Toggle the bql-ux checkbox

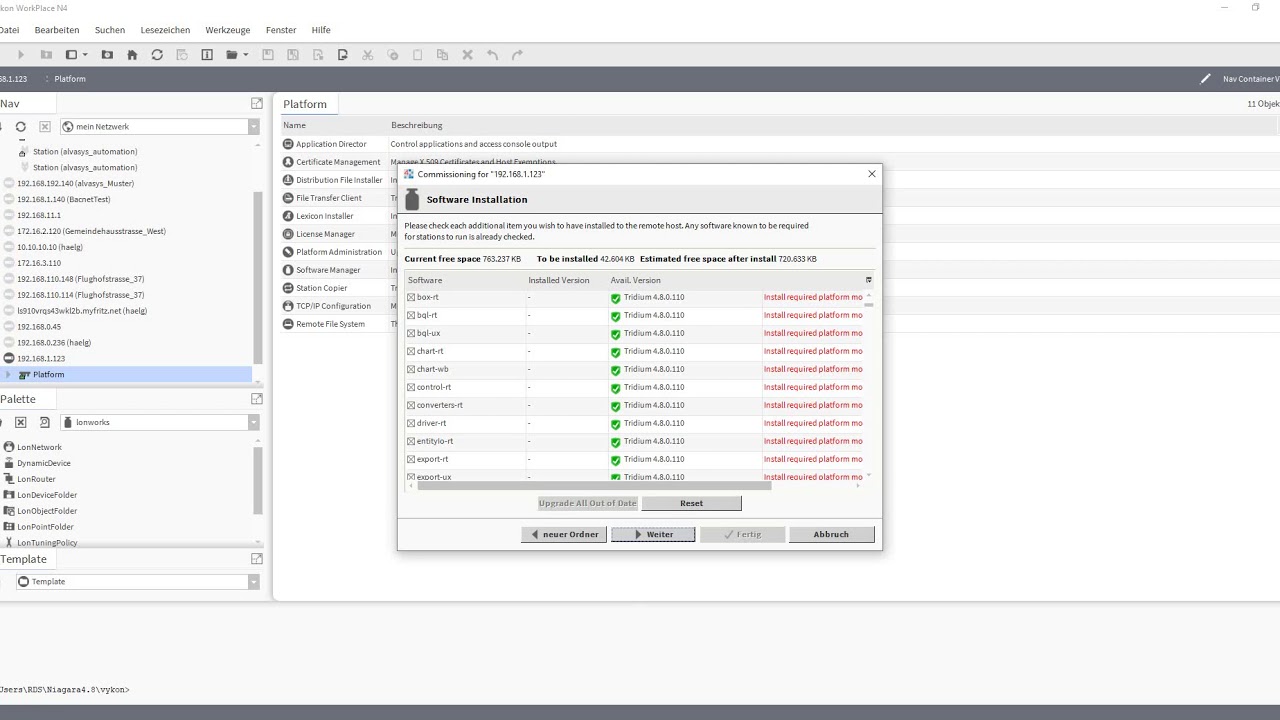411,333
